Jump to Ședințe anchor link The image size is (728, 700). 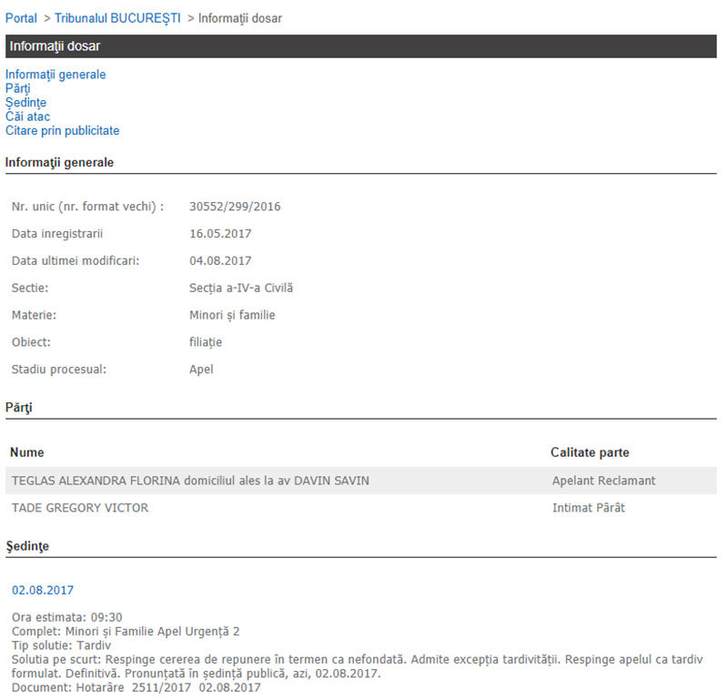26,102
